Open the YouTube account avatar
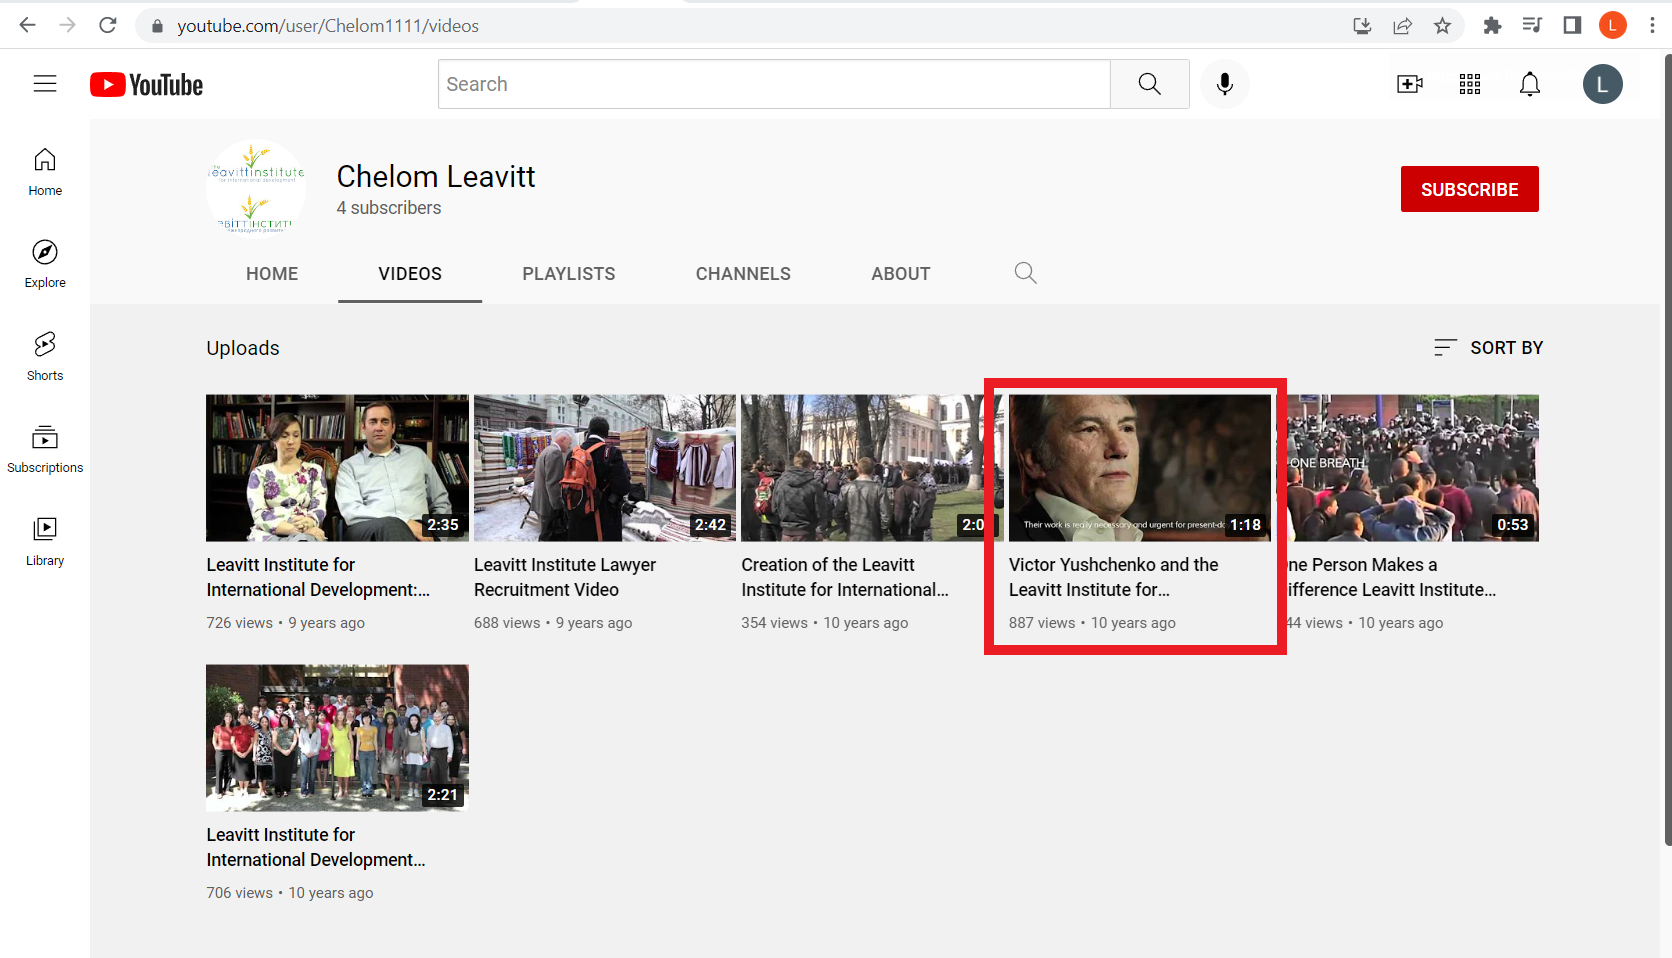 click(x=1603, y=84)
